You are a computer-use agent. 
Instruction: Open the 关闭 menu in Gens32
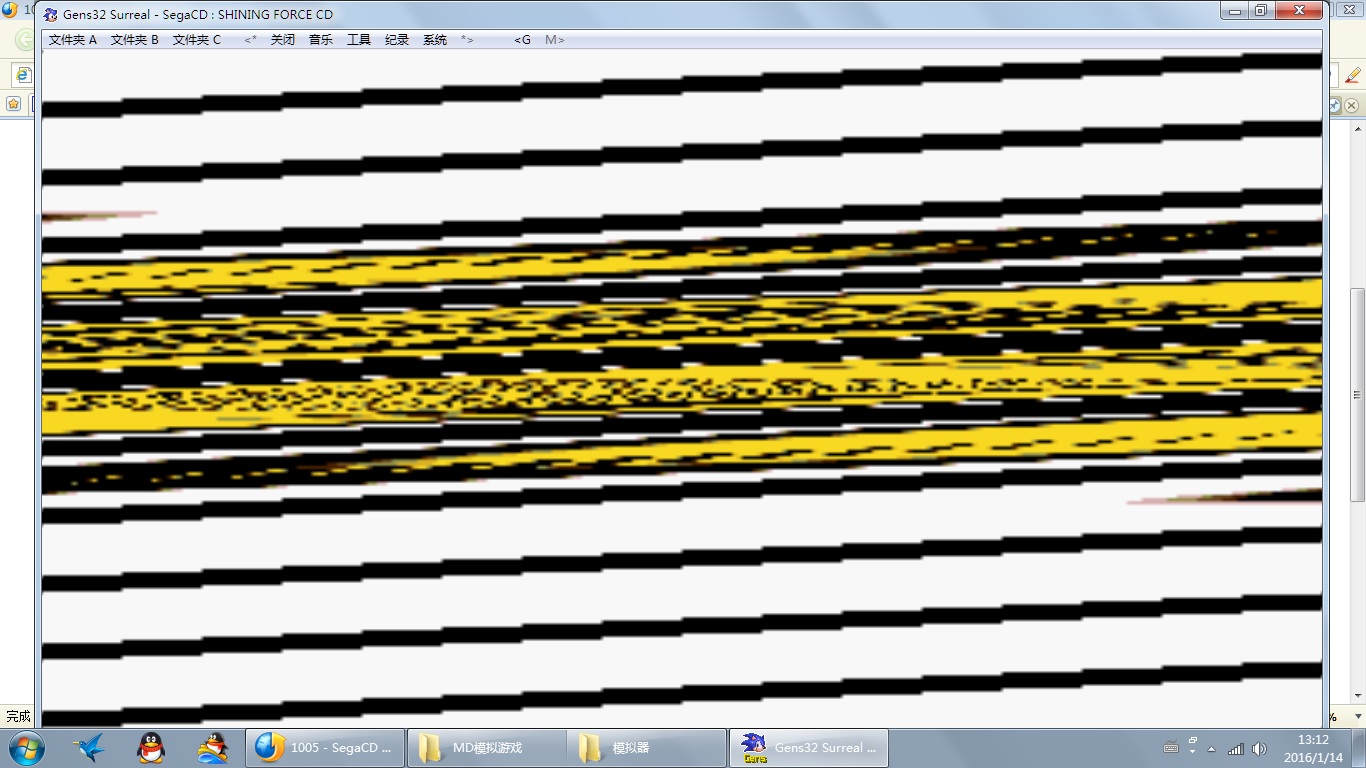click(283, 40)
